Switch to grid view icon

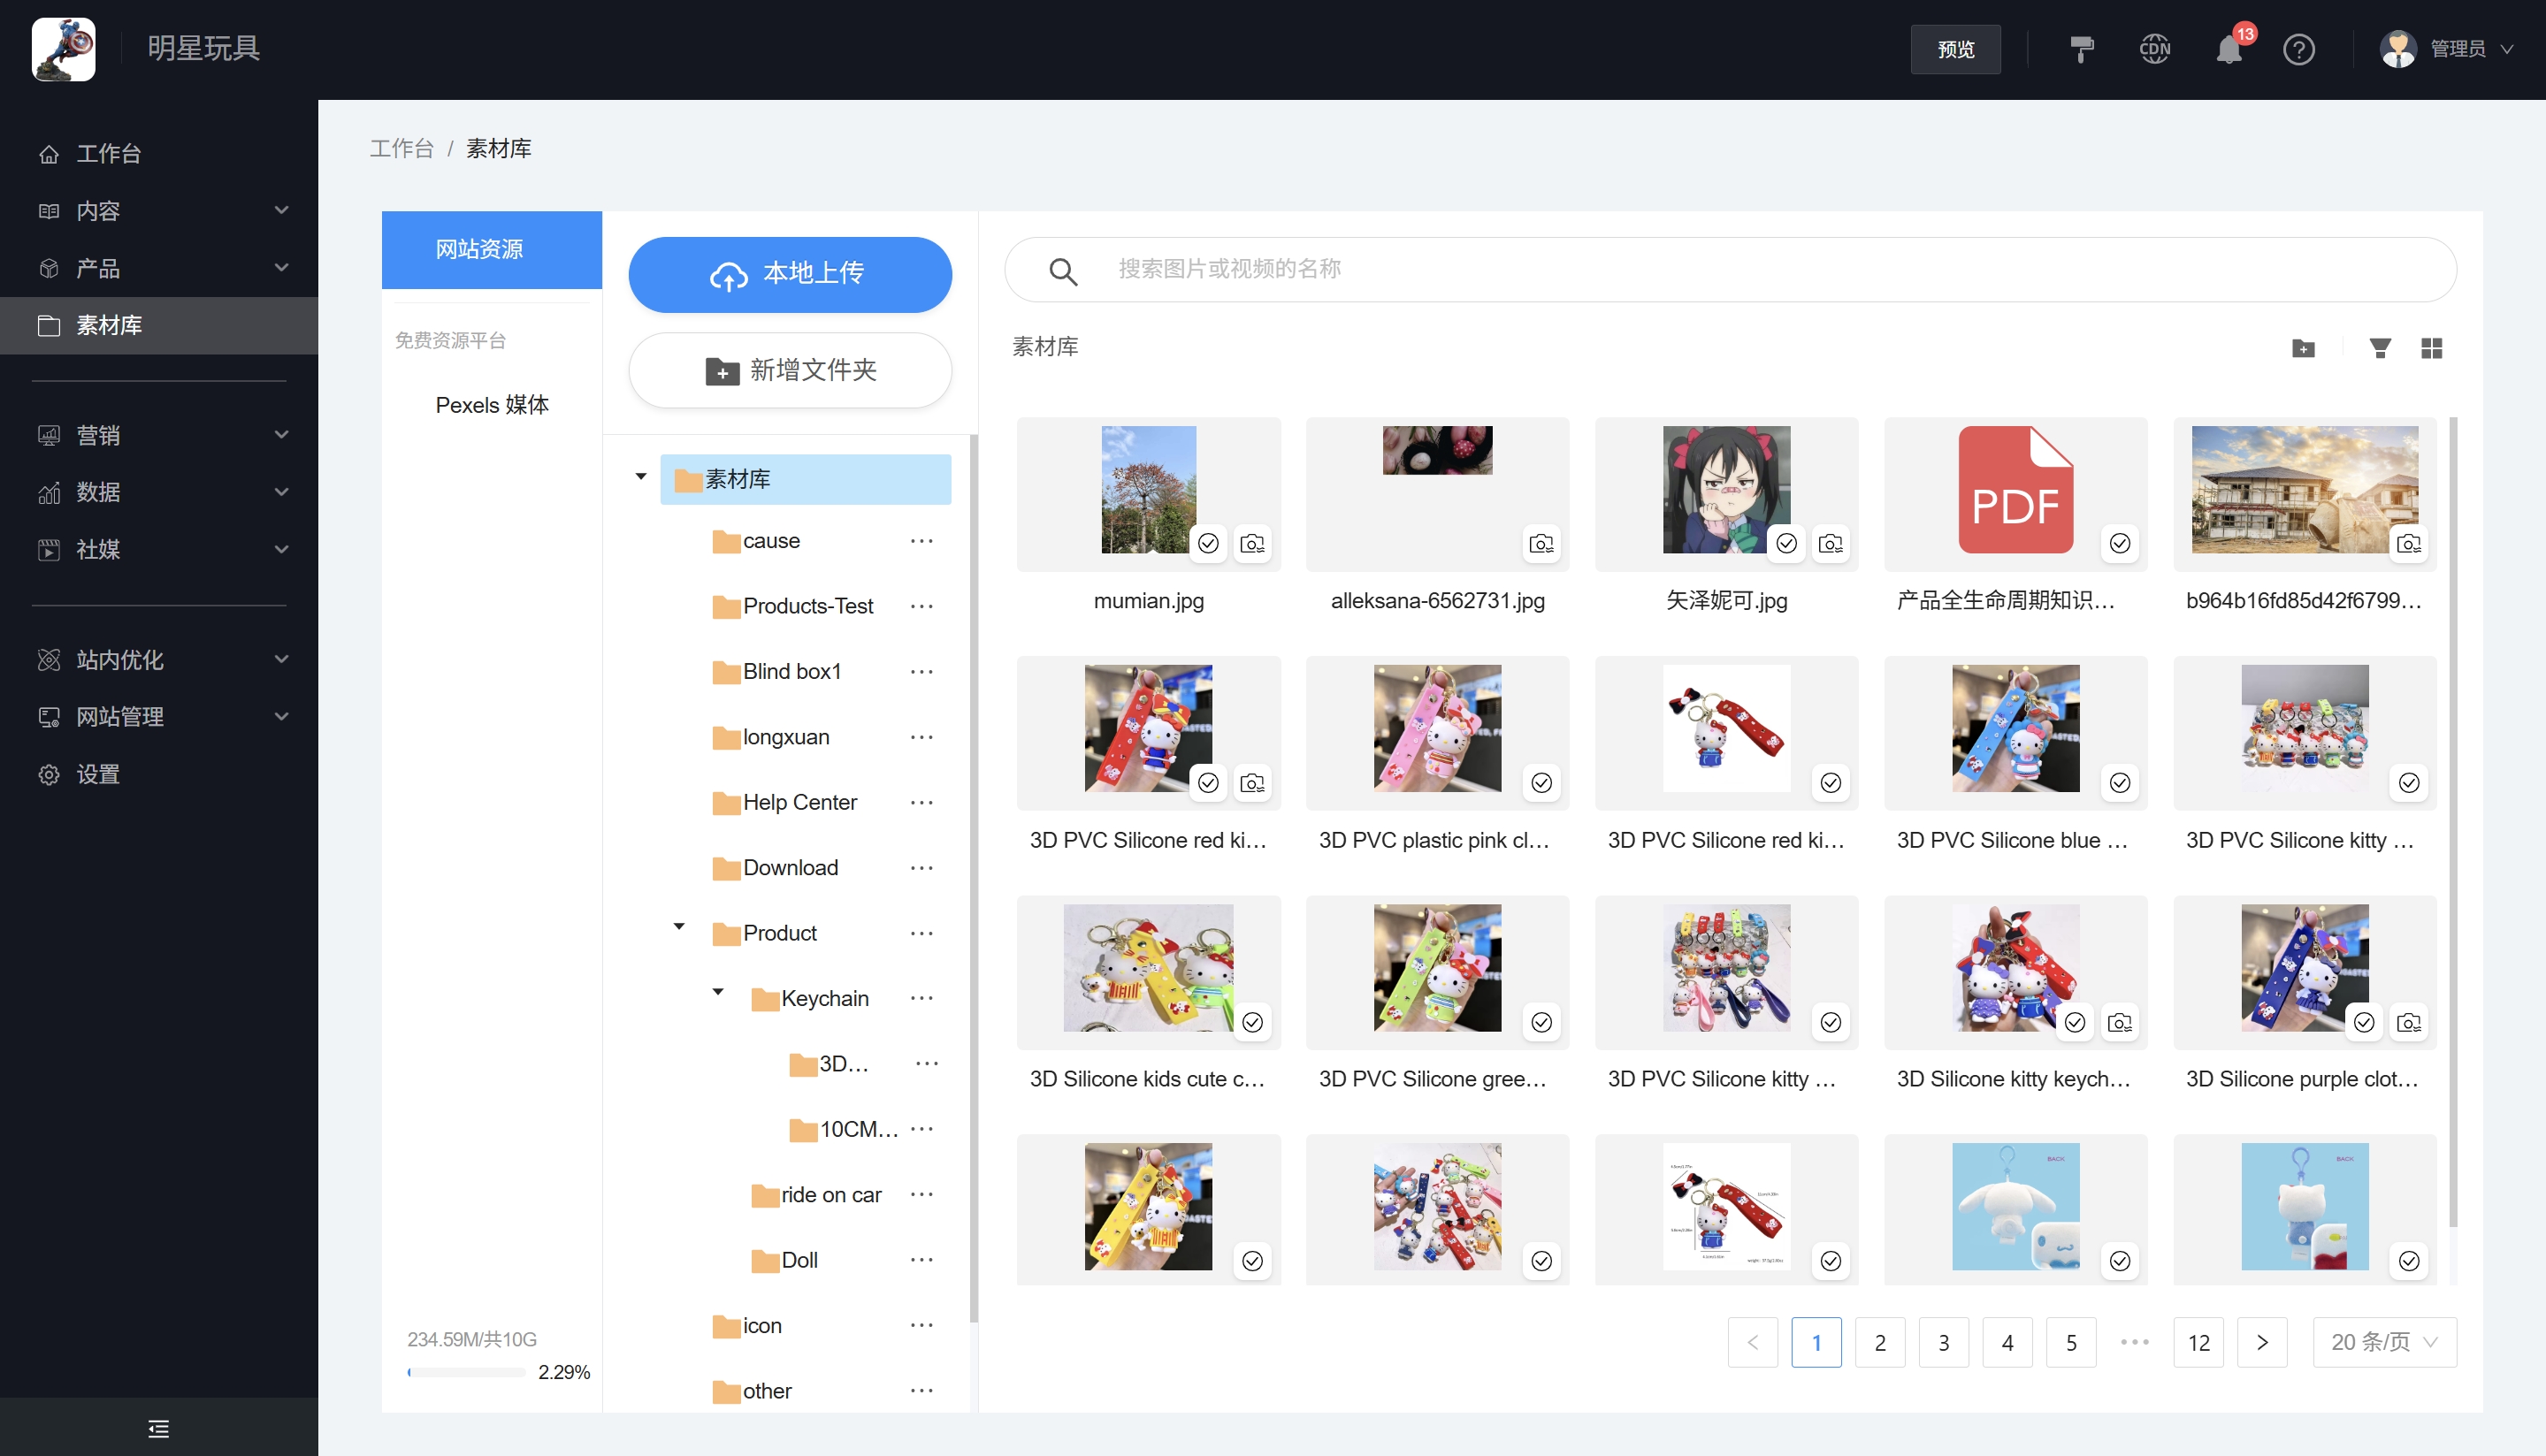click(2431, 348)
